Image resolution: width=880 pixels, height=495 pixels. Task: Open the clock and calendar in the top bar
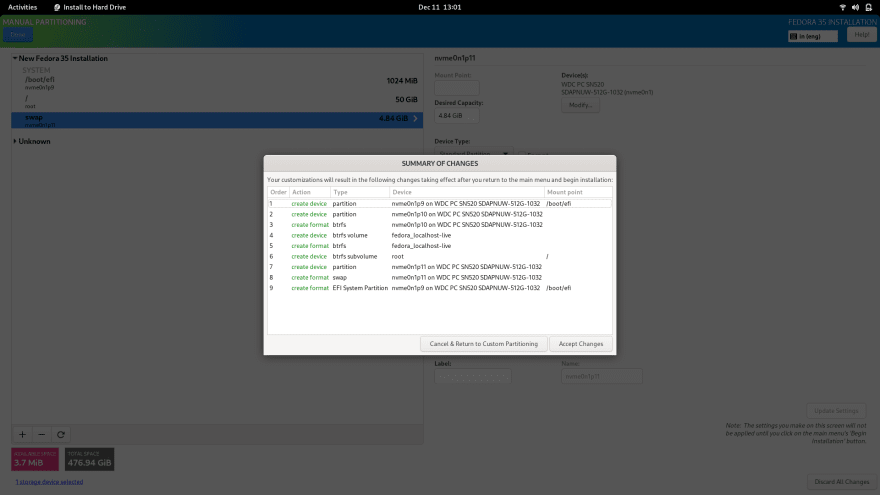pos(439,7)
